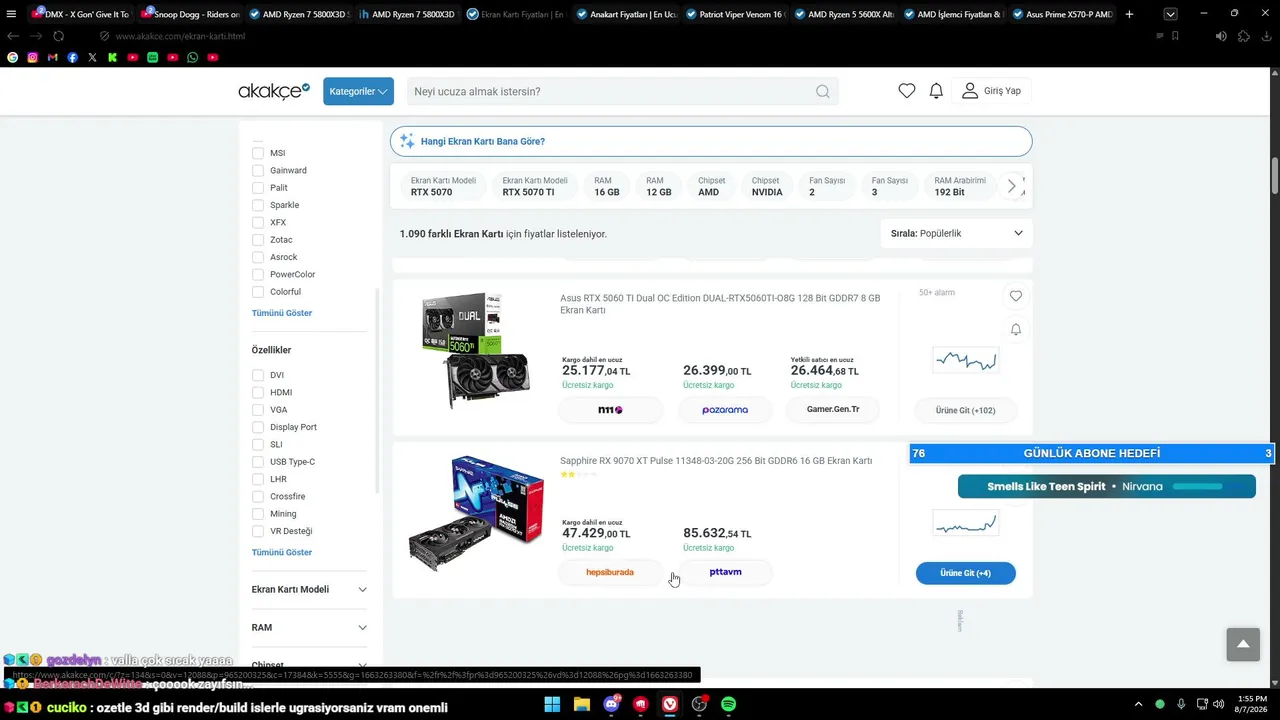1280x720 pixels.
Task: Open notifications bell in site header
Action: click(x=936, y=91)
